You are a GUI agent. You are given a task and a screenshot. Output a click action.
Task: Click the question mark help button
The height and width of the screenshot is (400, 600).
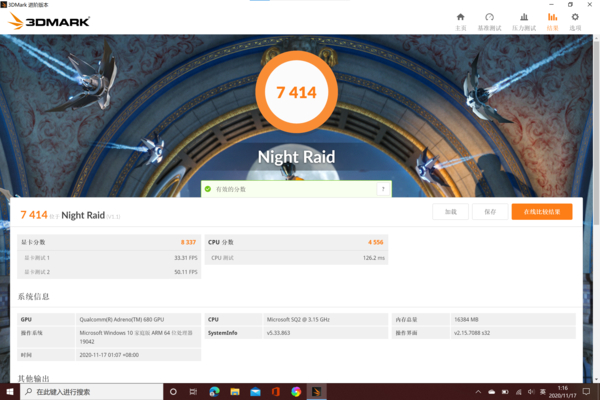pyautogui.click(x=383, y=189)
